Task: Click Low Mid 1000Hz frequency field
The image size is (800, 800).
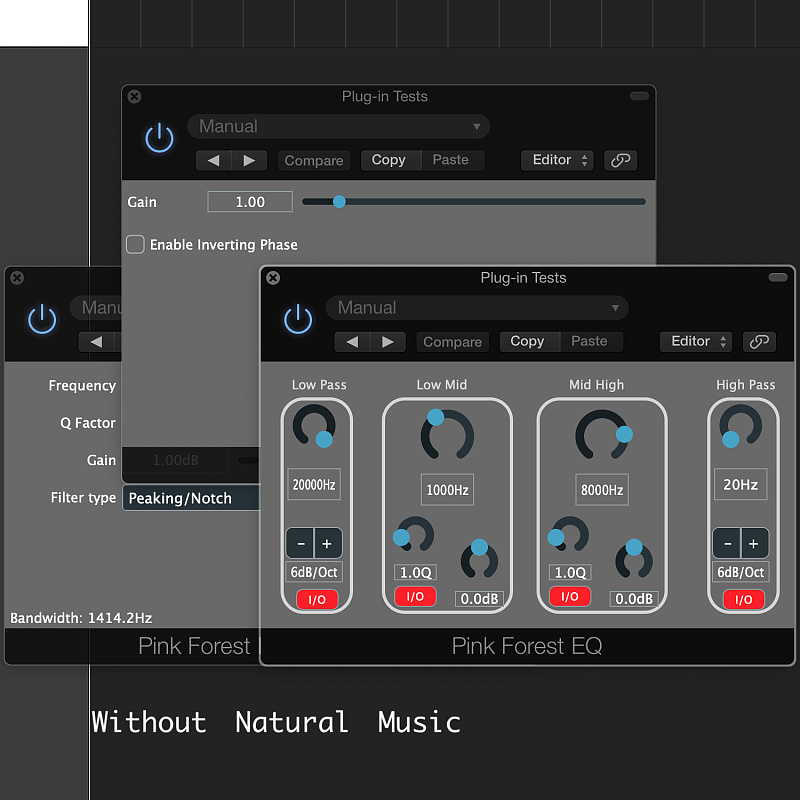Action: 447,490
